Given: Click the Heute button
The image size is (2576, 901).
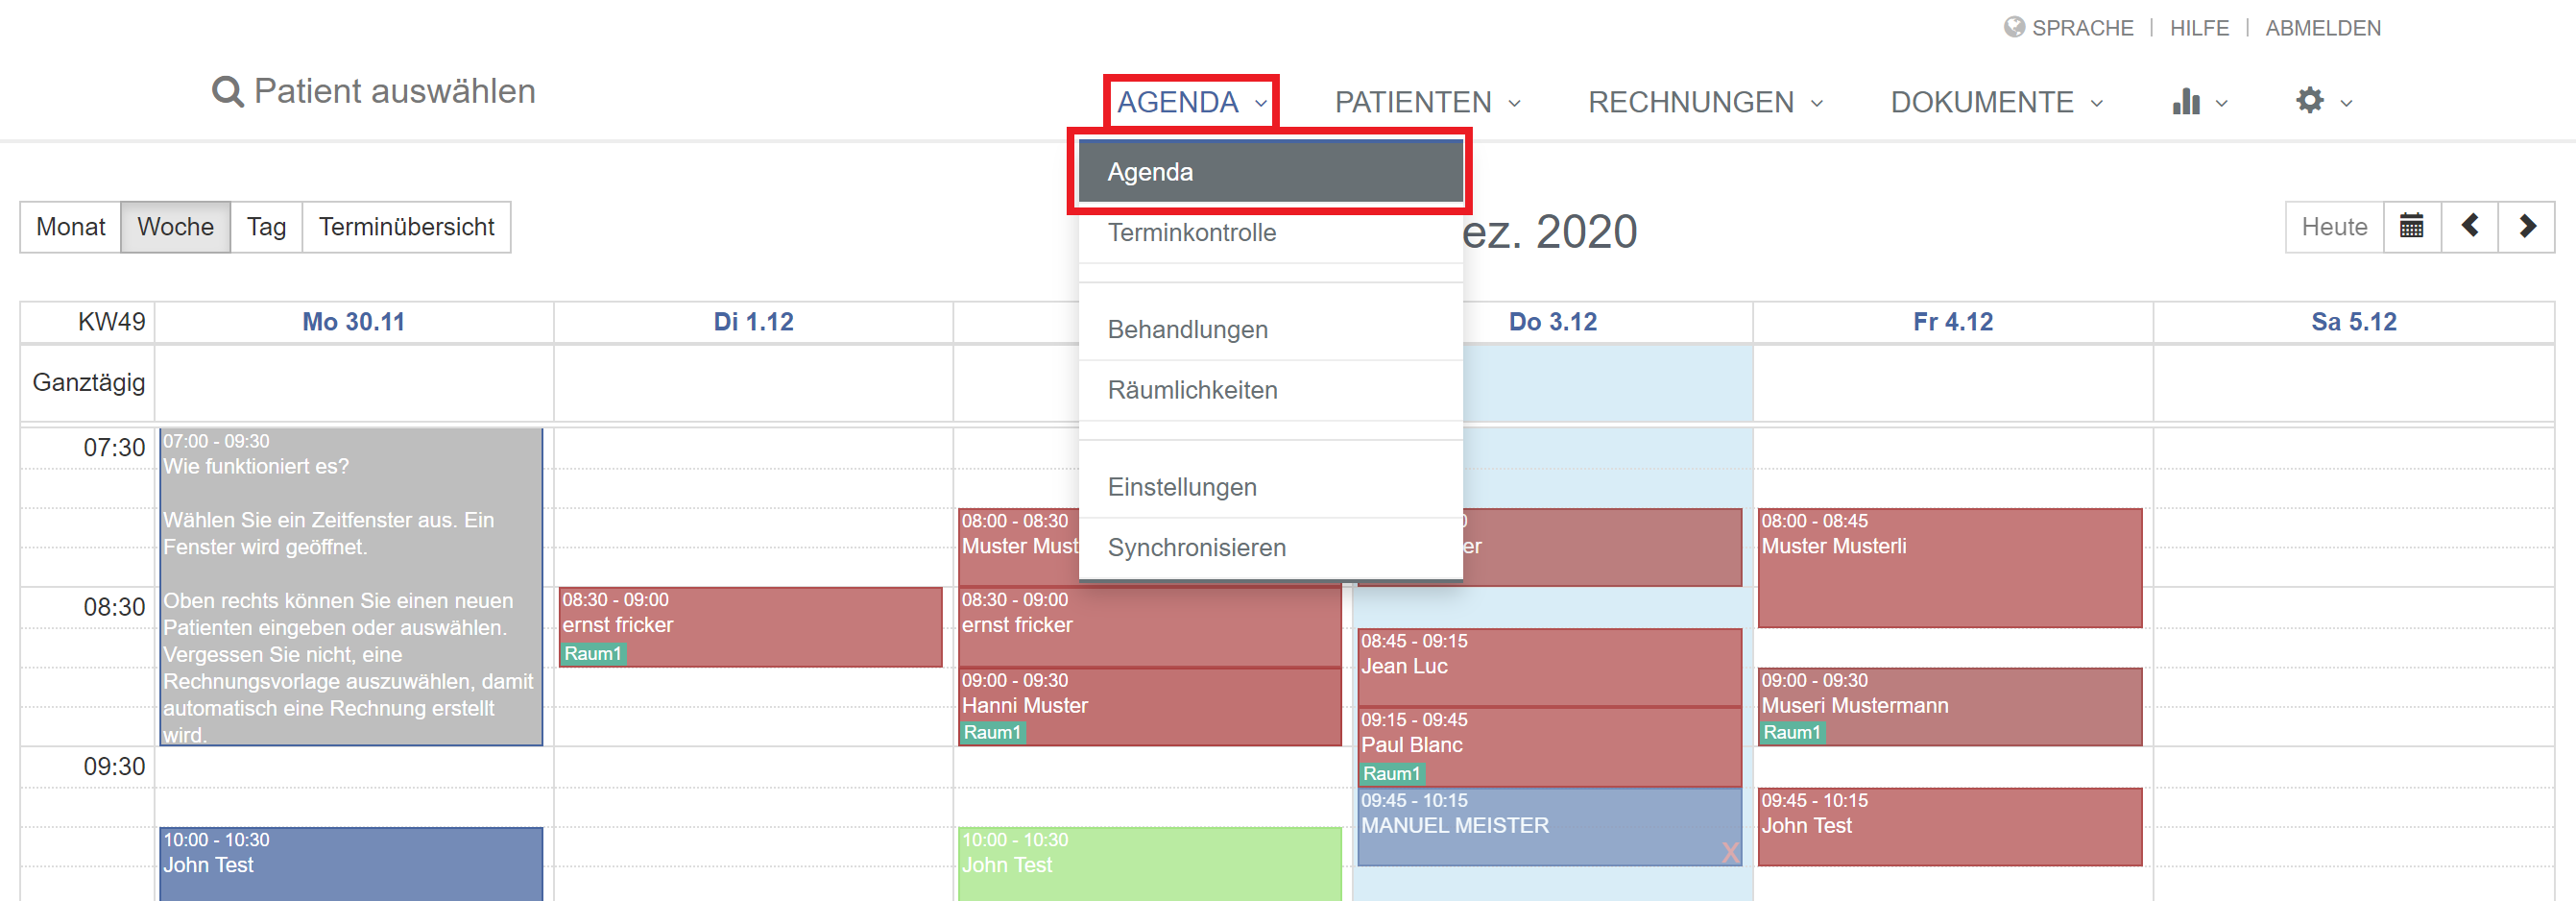Looking at the screenshot, I should (x=2334, y=227).
